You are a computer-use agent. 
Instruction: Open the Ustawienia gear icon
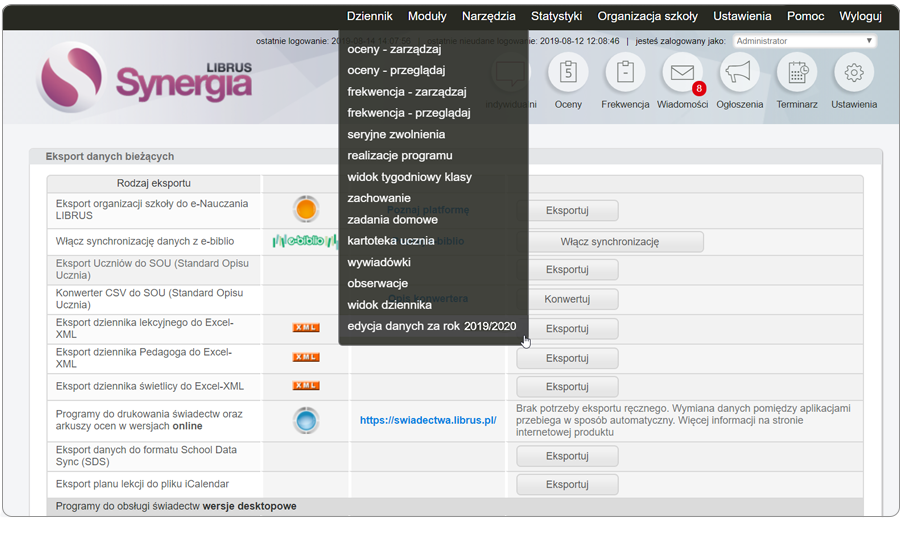click(x=853, y=73)
